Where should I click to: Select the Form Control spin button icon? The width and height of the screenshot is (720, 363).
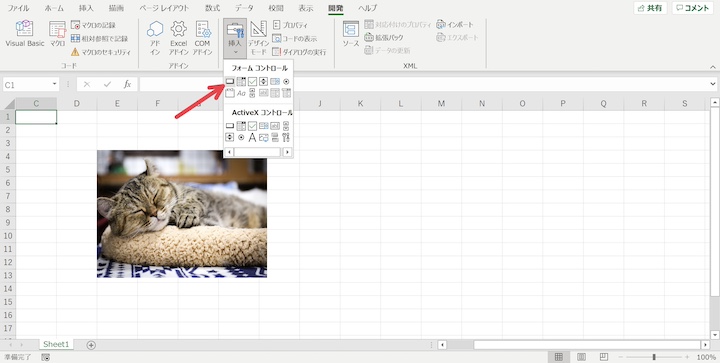[x=264, y=82]
